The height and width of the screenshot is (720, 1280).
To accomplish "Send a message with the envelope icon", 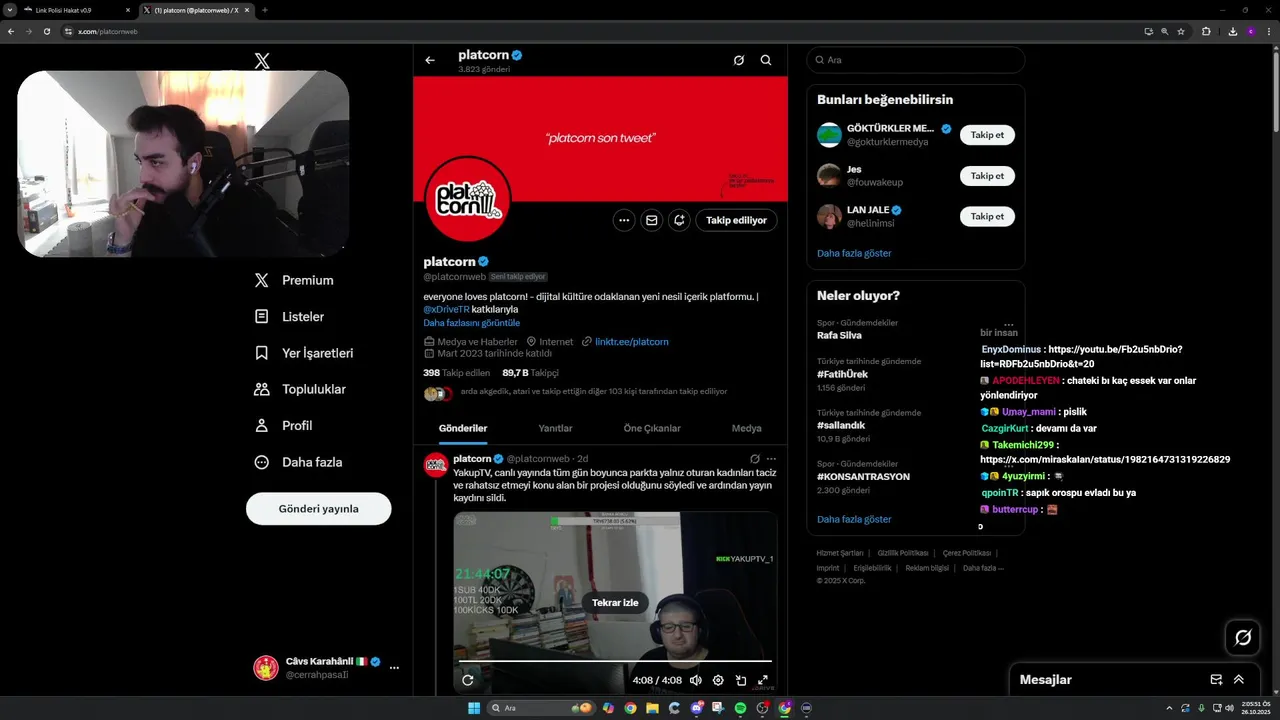I will pos(651,220).
